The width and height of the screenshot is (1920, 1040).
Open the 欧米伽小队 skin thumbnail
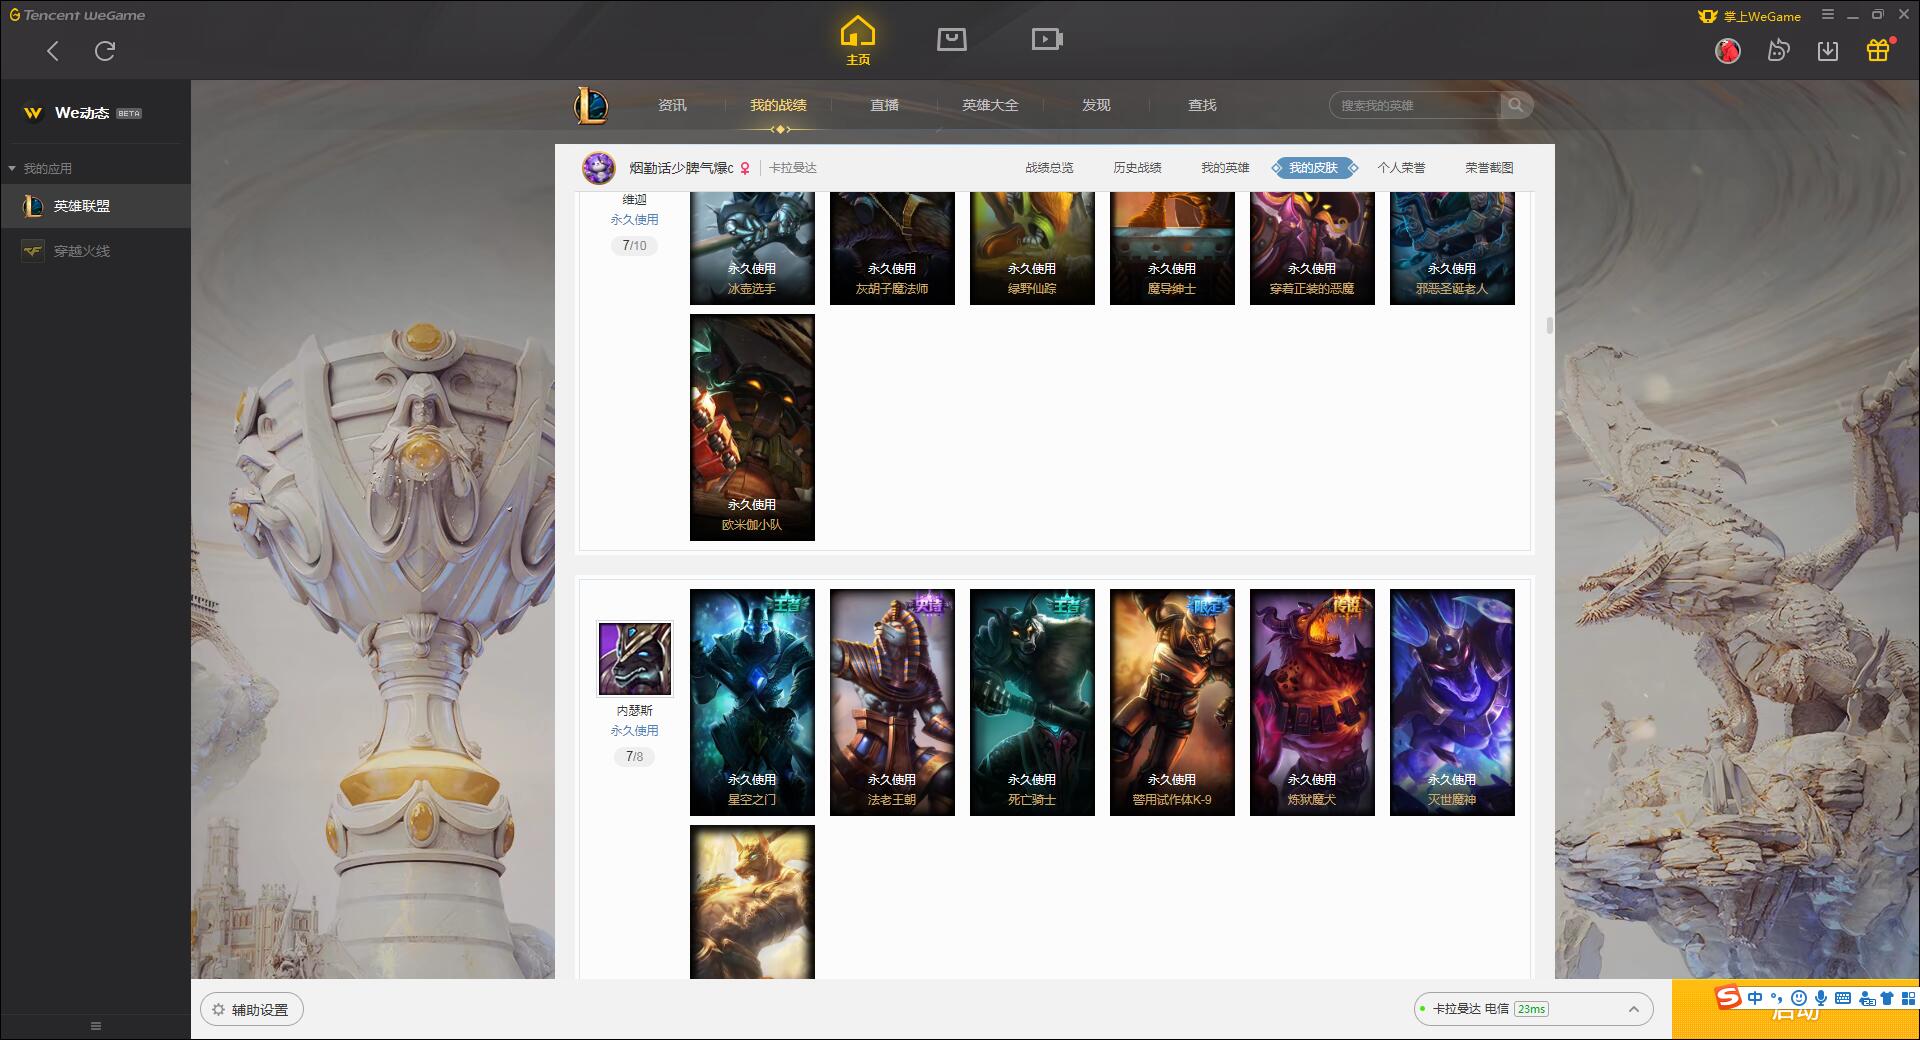click(752, 428)
